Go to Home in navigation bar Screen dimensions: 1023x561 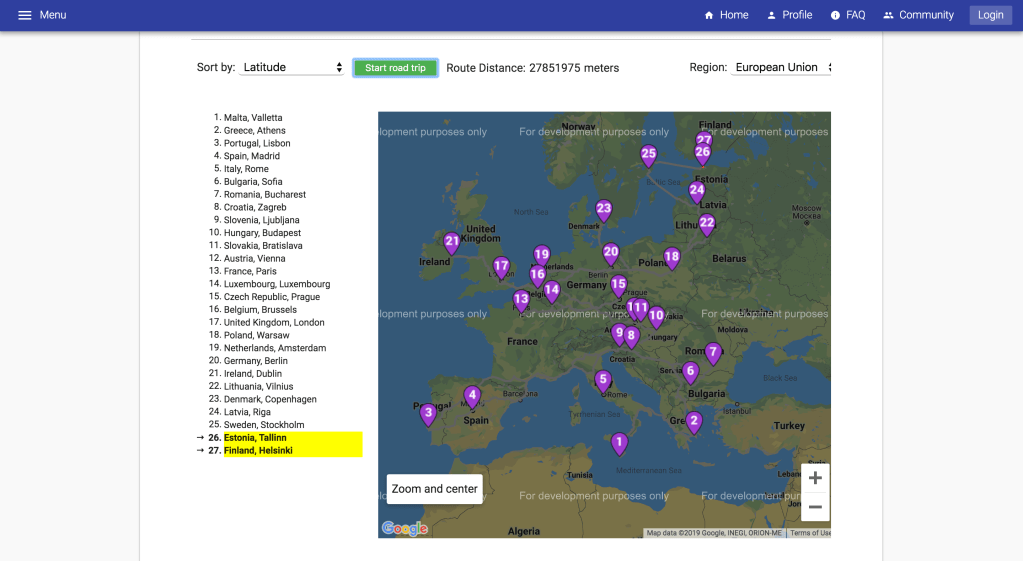pos(726,15)
